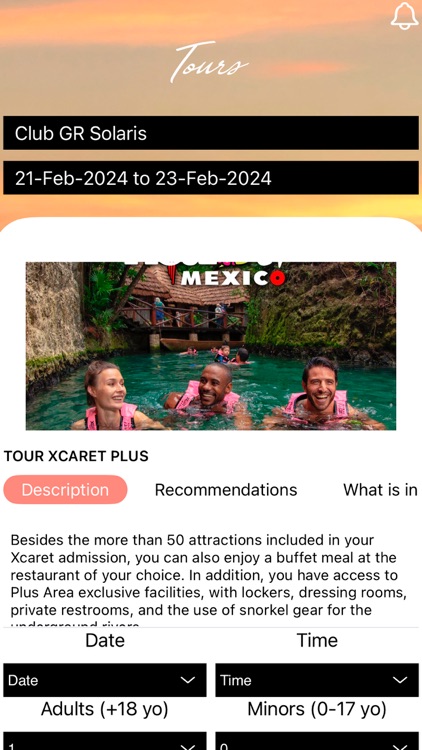Tap the TOUR XCARET PLUS heading
The height and width of the screenshot is (750, 422).
[76, 456]
